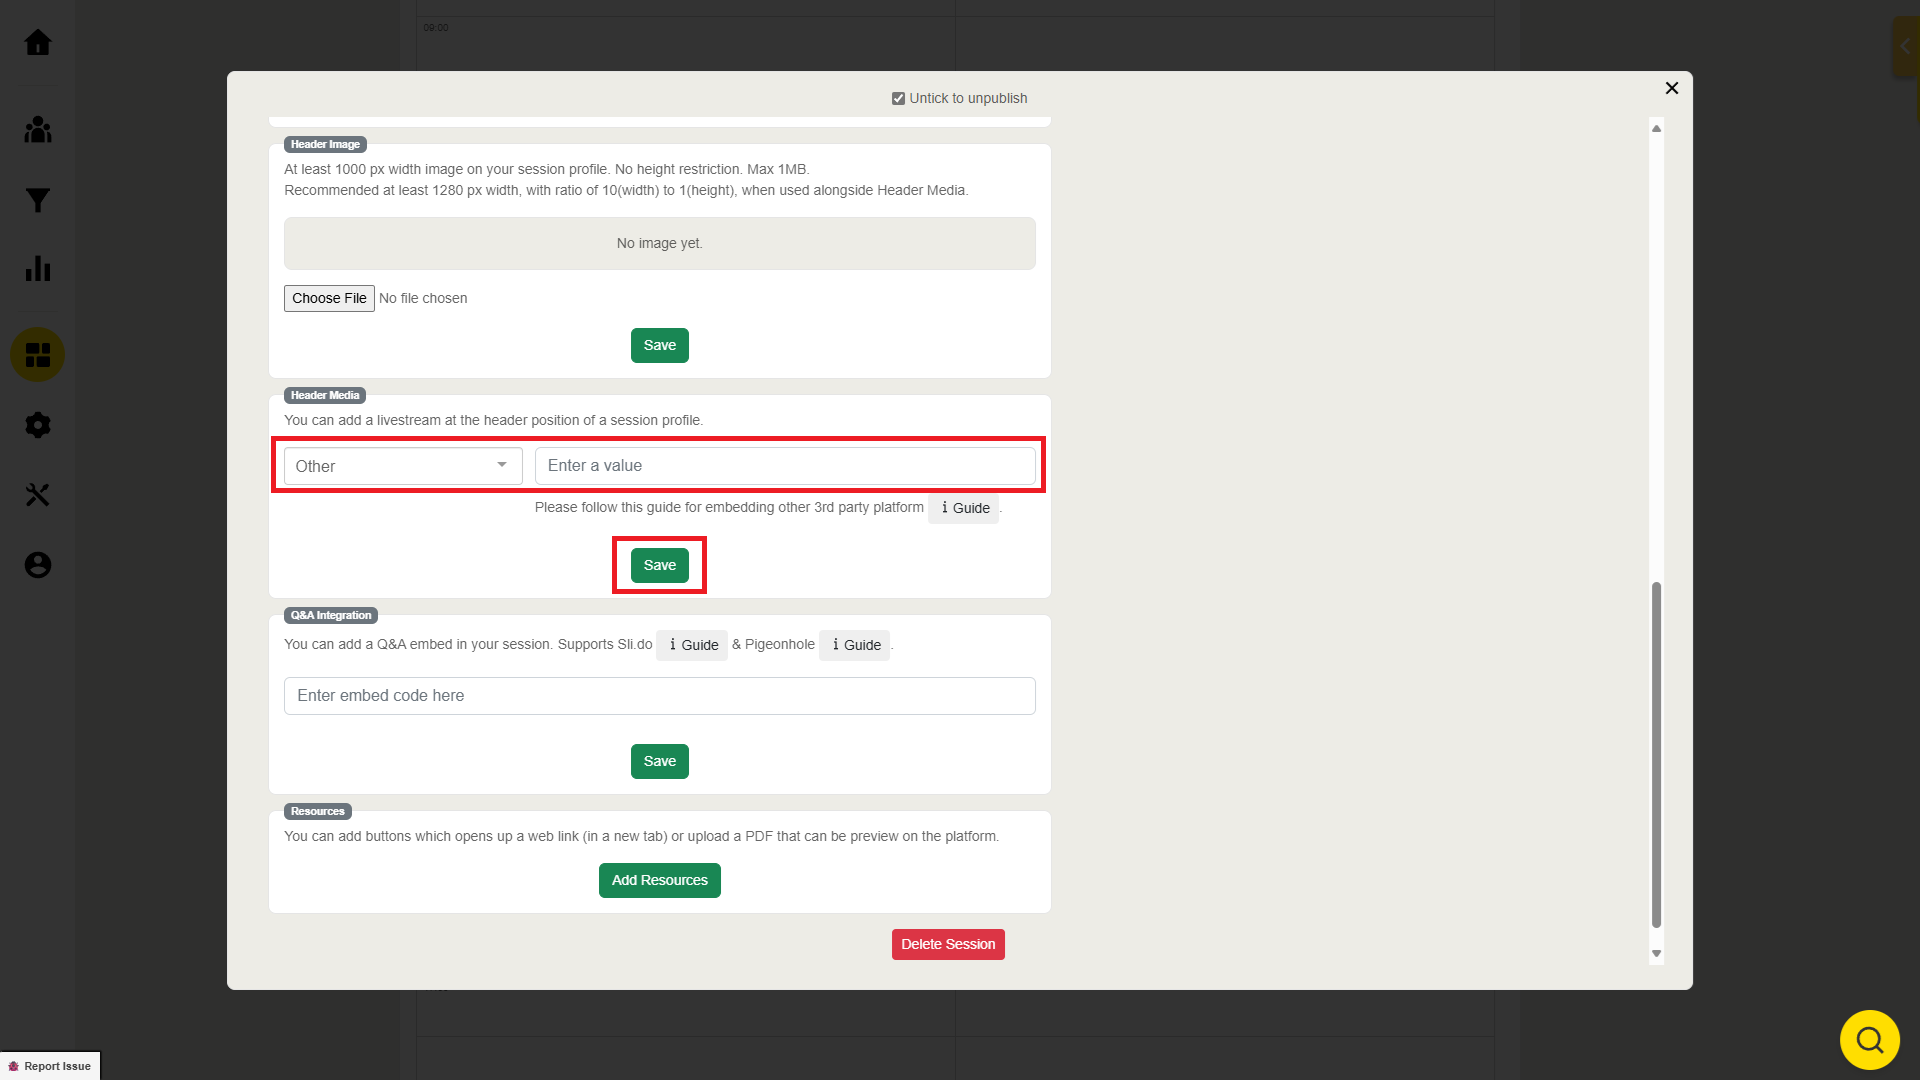Click Choose File for header image
The height and width of the screenshot is (1080, 1920).
click(x=329, y=298)
